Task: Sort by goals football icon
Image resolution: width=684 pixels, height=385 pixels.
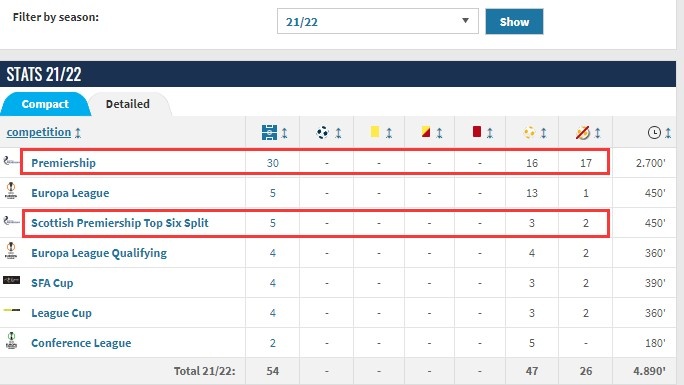Action: click(x=323, y=132)
